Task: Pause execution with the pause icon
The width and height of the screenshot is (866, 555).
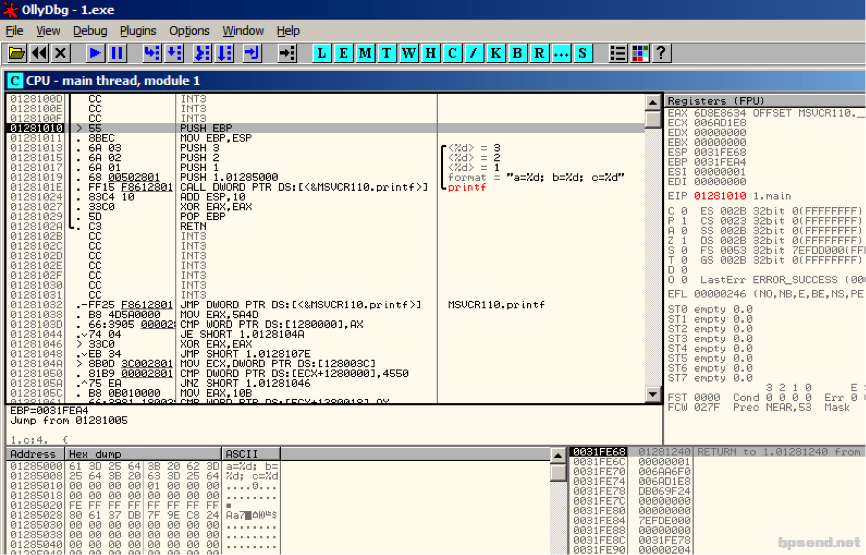Action: (117, 54)
